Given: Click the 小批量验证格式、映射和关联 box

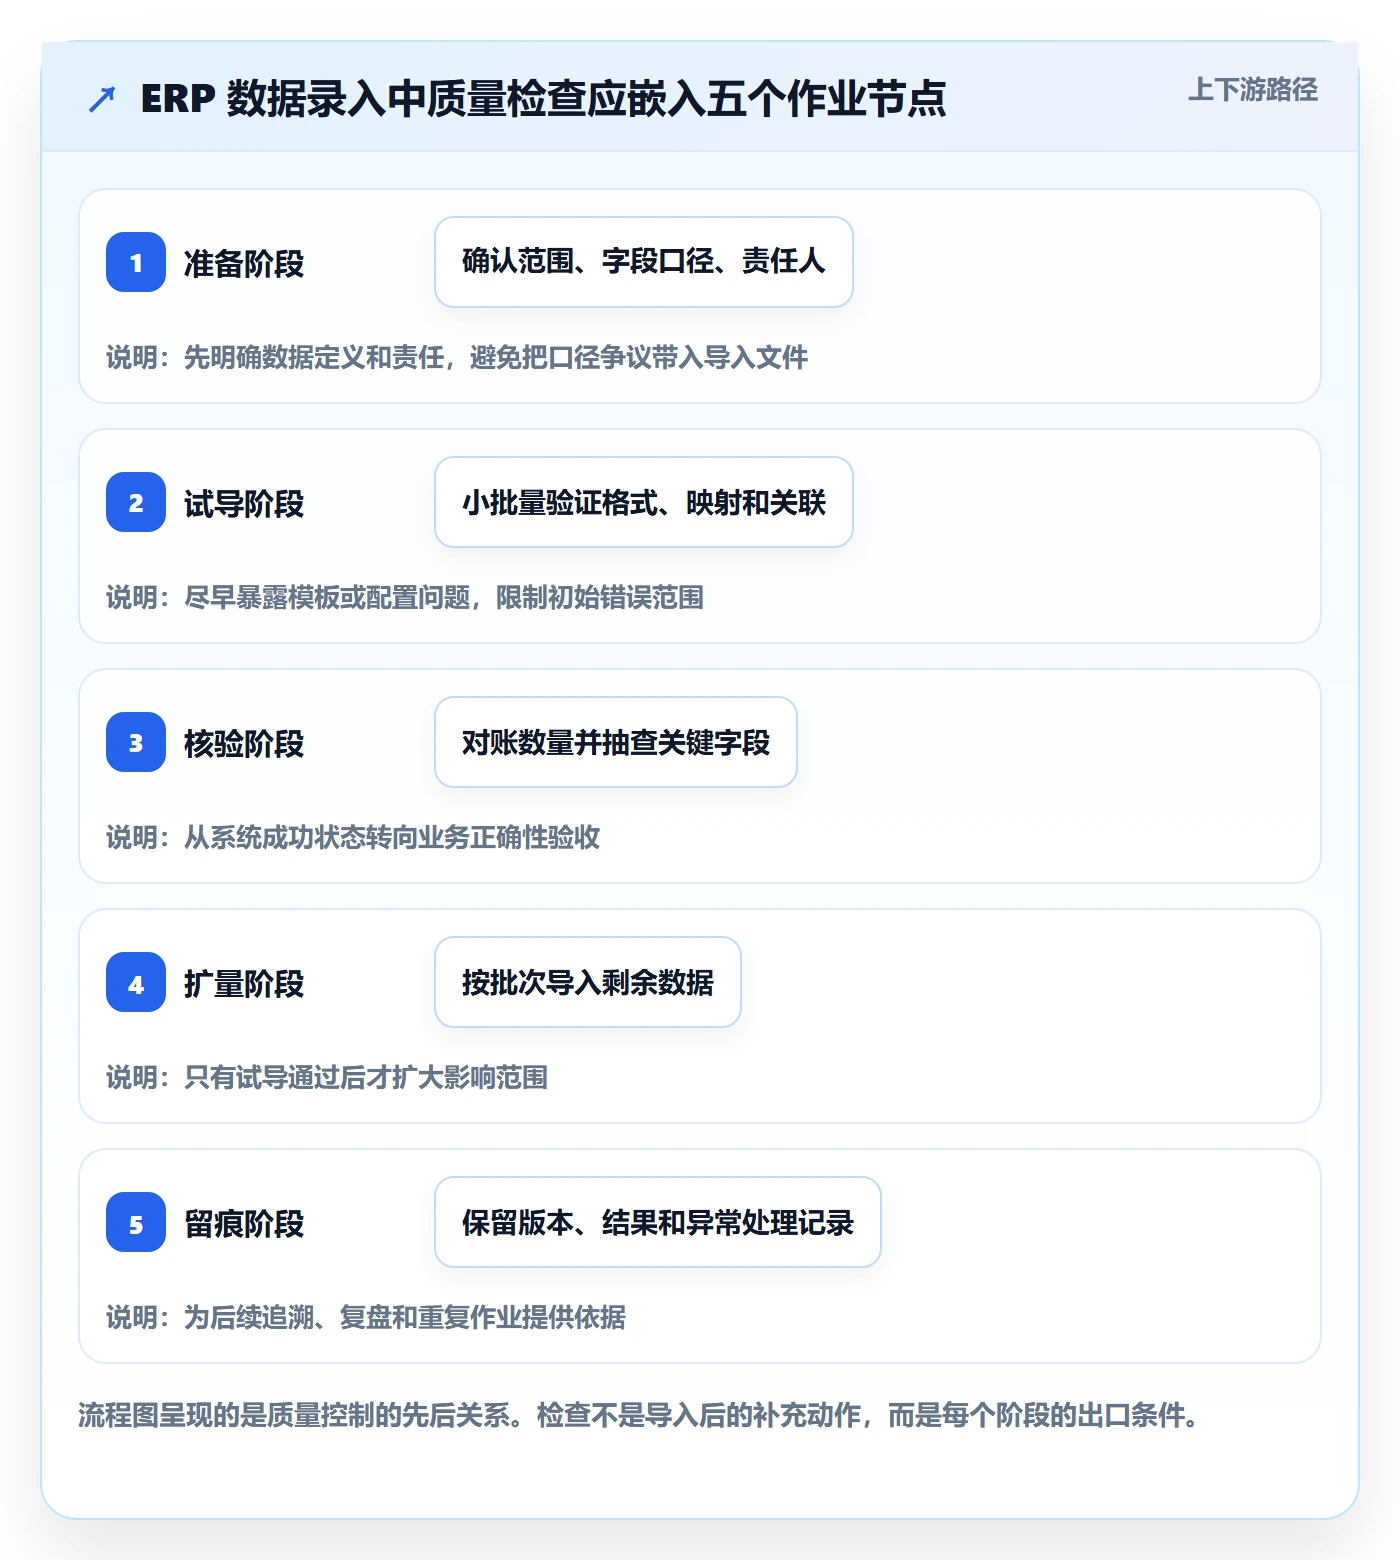Looking at the screenshot, I should pyautogui.click(x=644, y=502).
